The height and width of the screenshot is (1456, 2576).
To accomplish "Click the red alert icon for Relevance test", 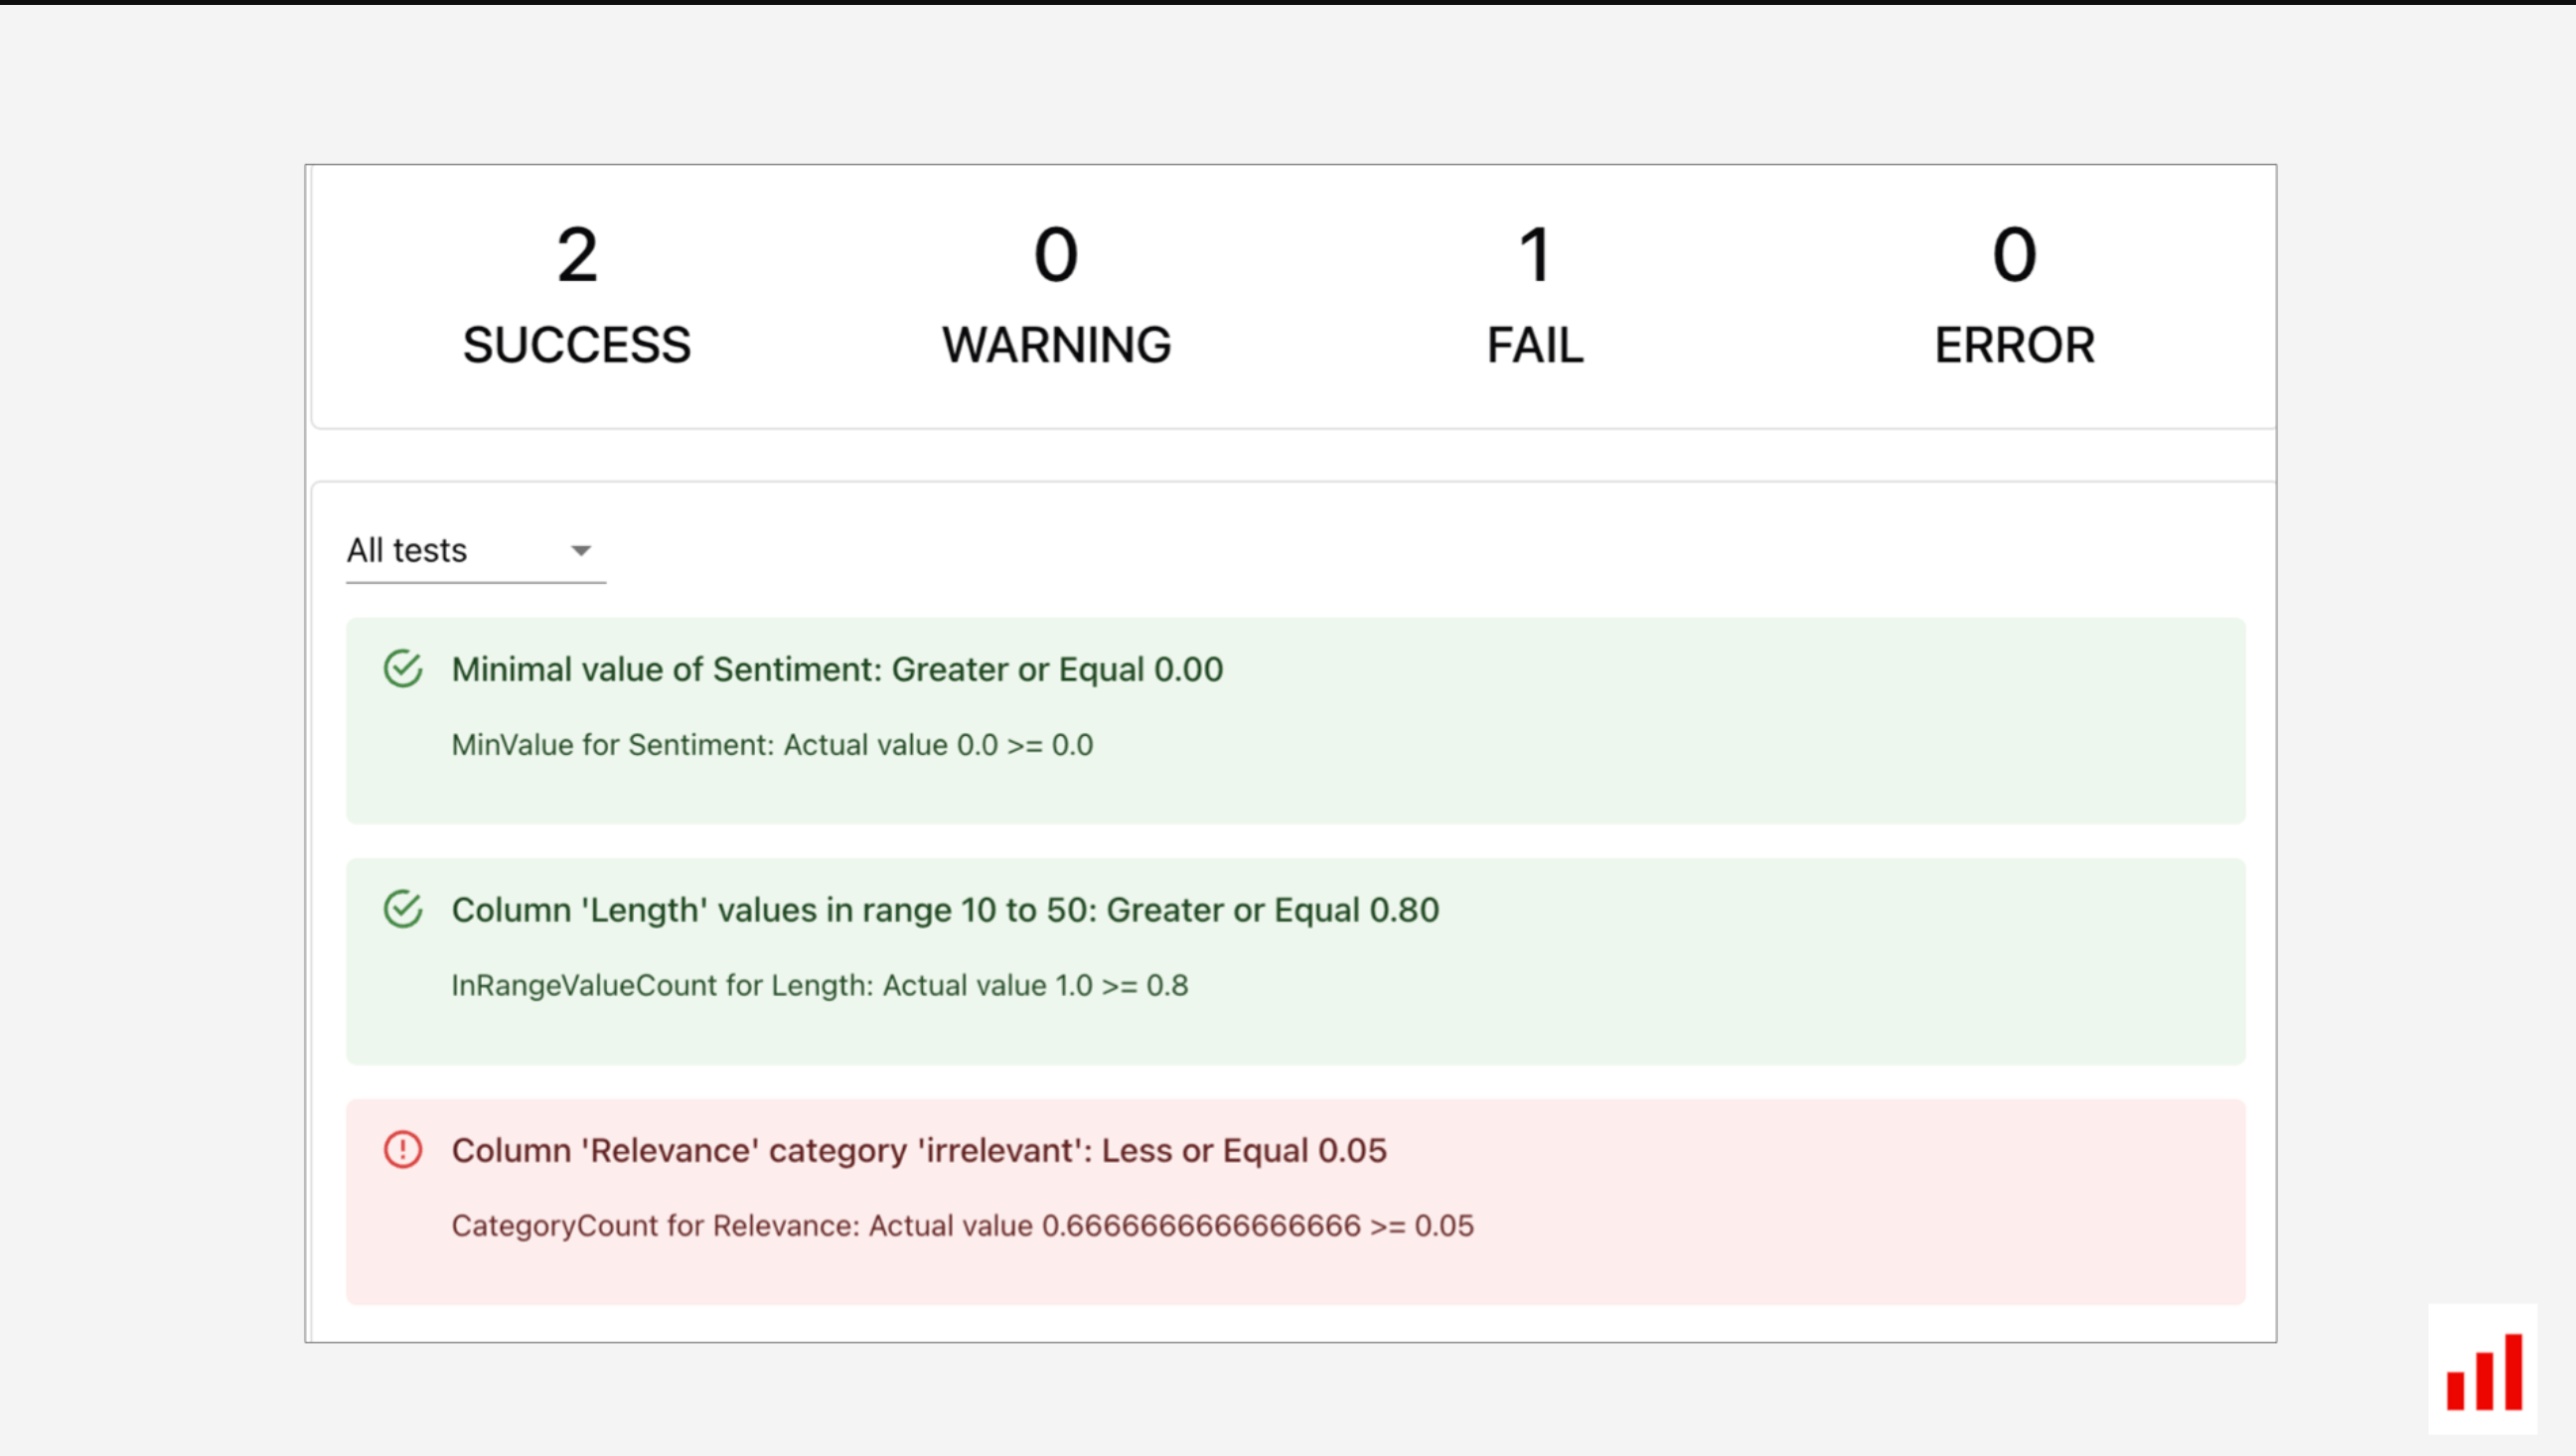I will tap(403, 1150).
